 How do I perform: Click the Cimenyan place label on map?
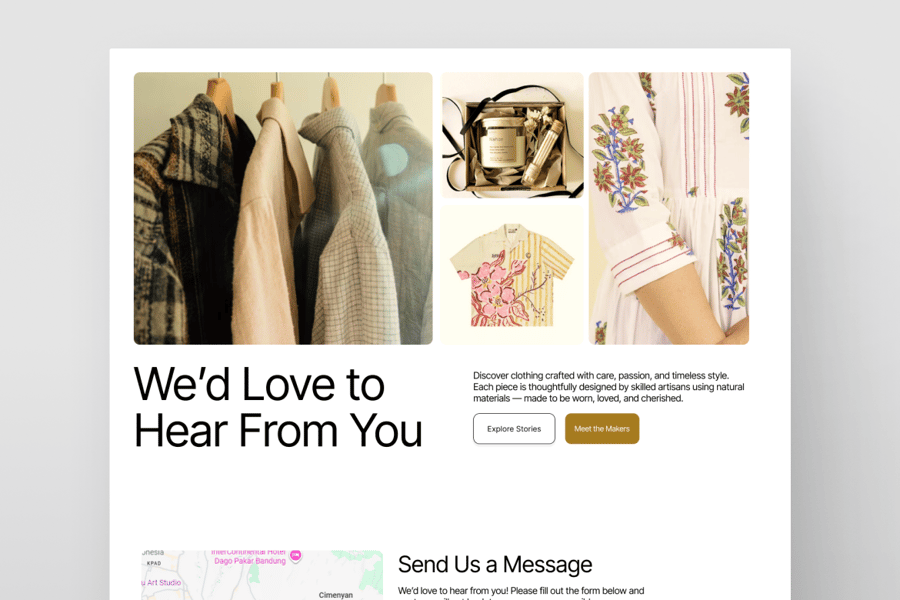pyautogui.click(x=336, y=595)
